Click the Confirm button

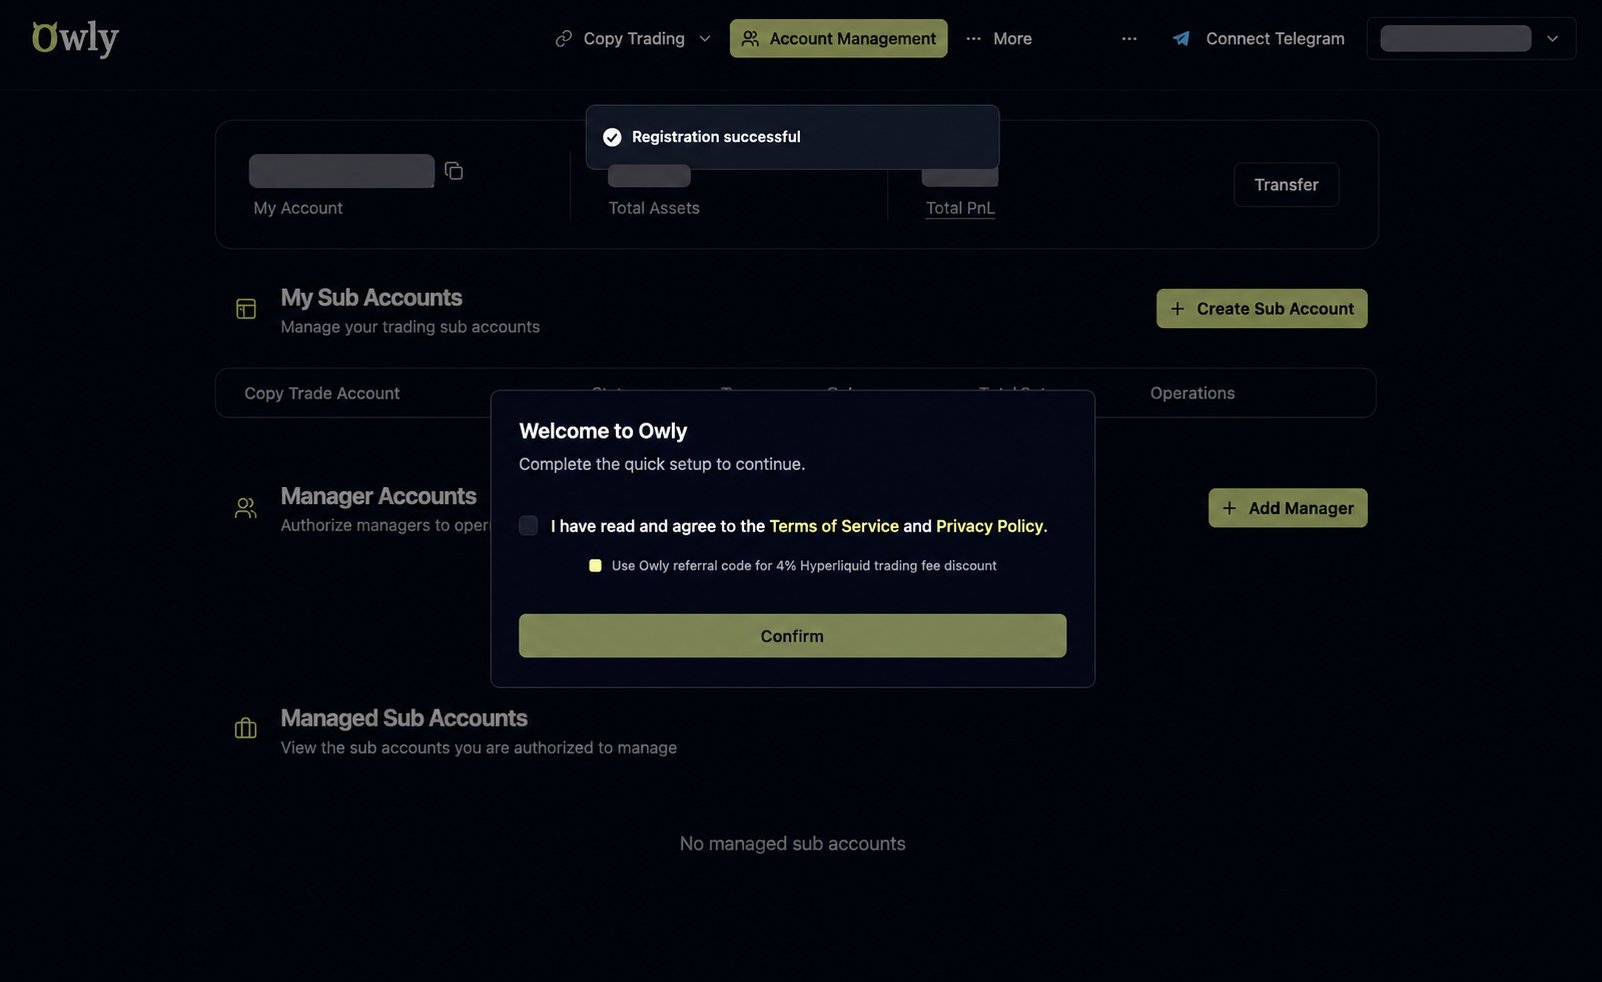pos(792,636)
